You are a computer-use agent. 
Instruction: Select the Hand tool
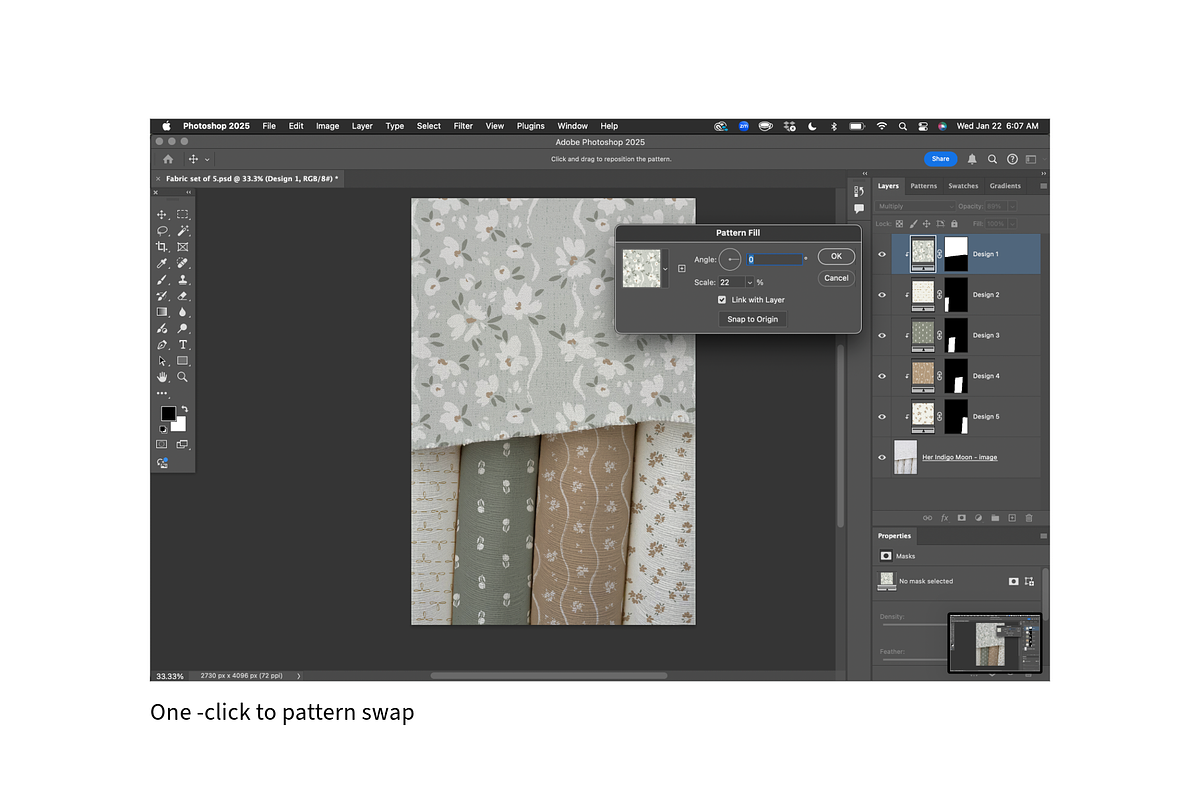(x=162, y=377)
